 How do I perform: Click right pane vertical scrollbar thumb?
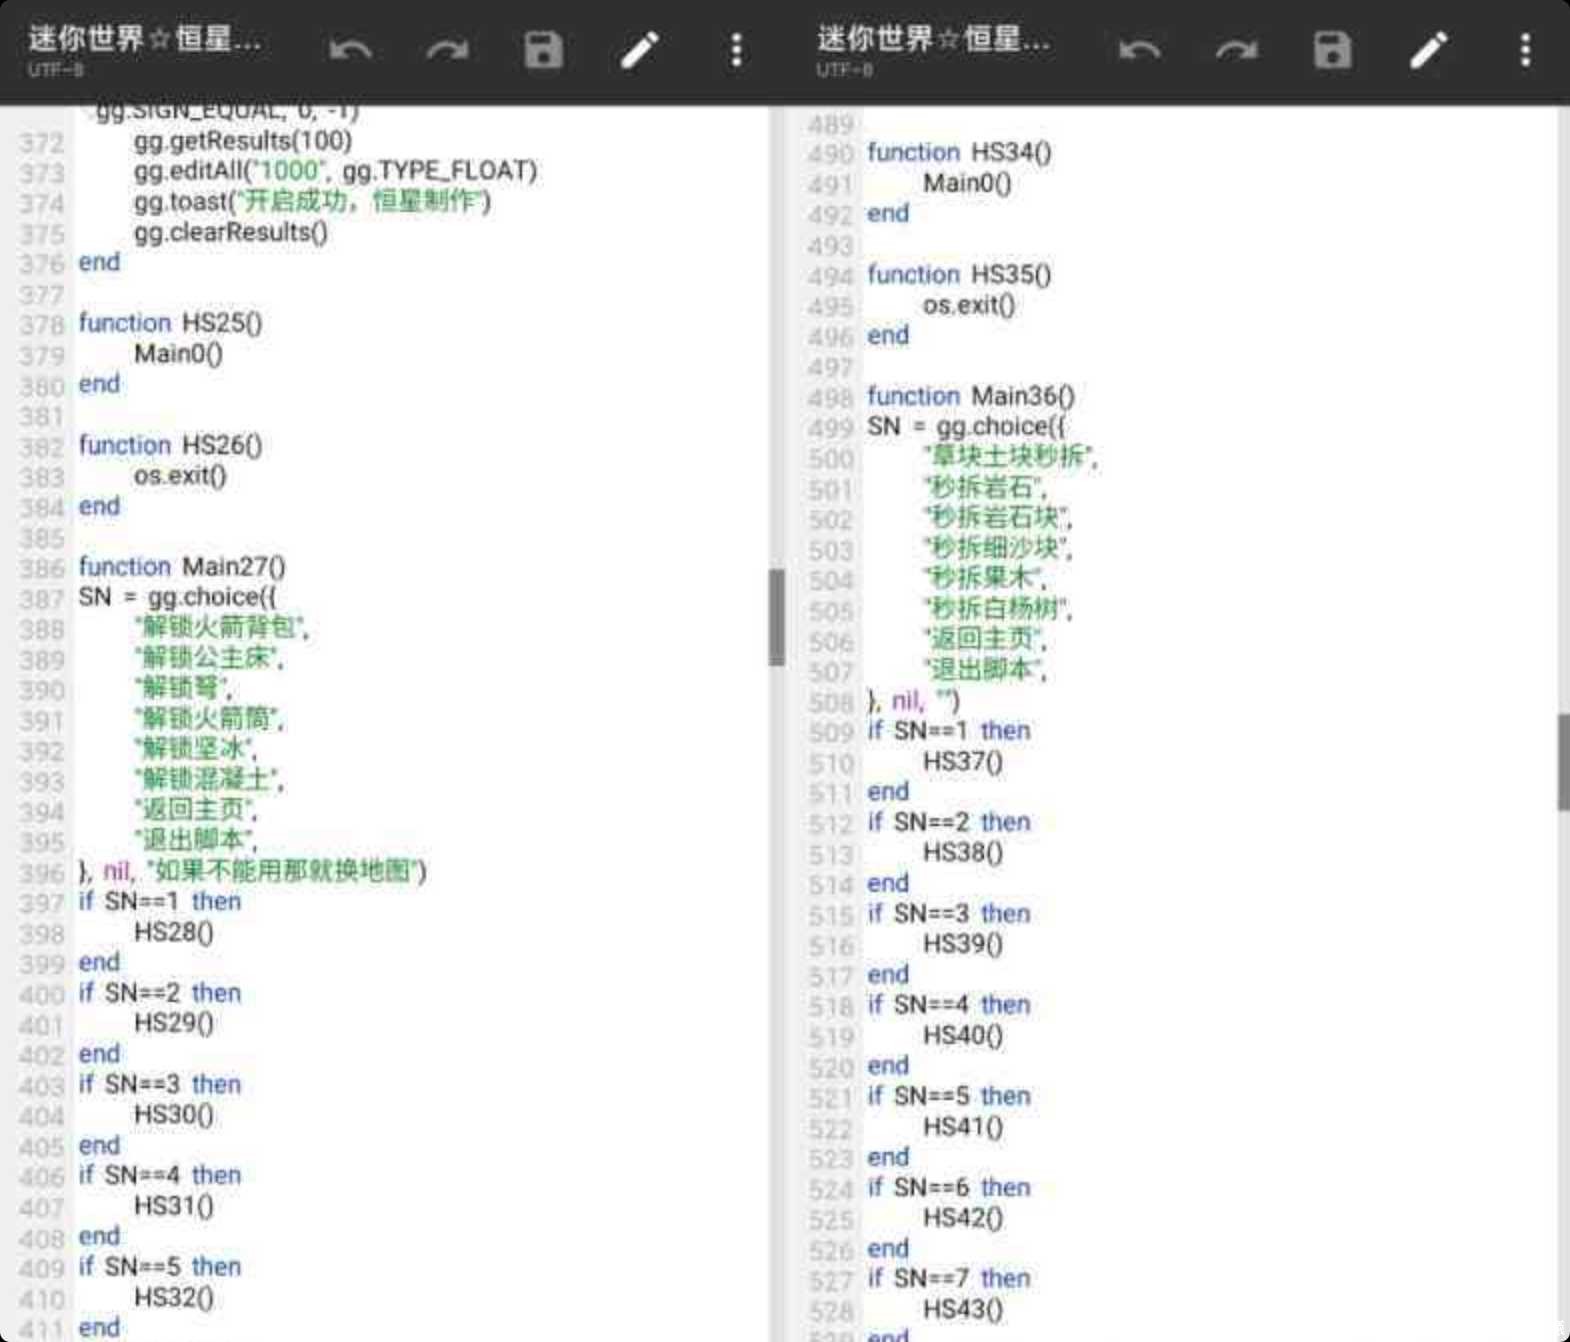point(1563,762)
